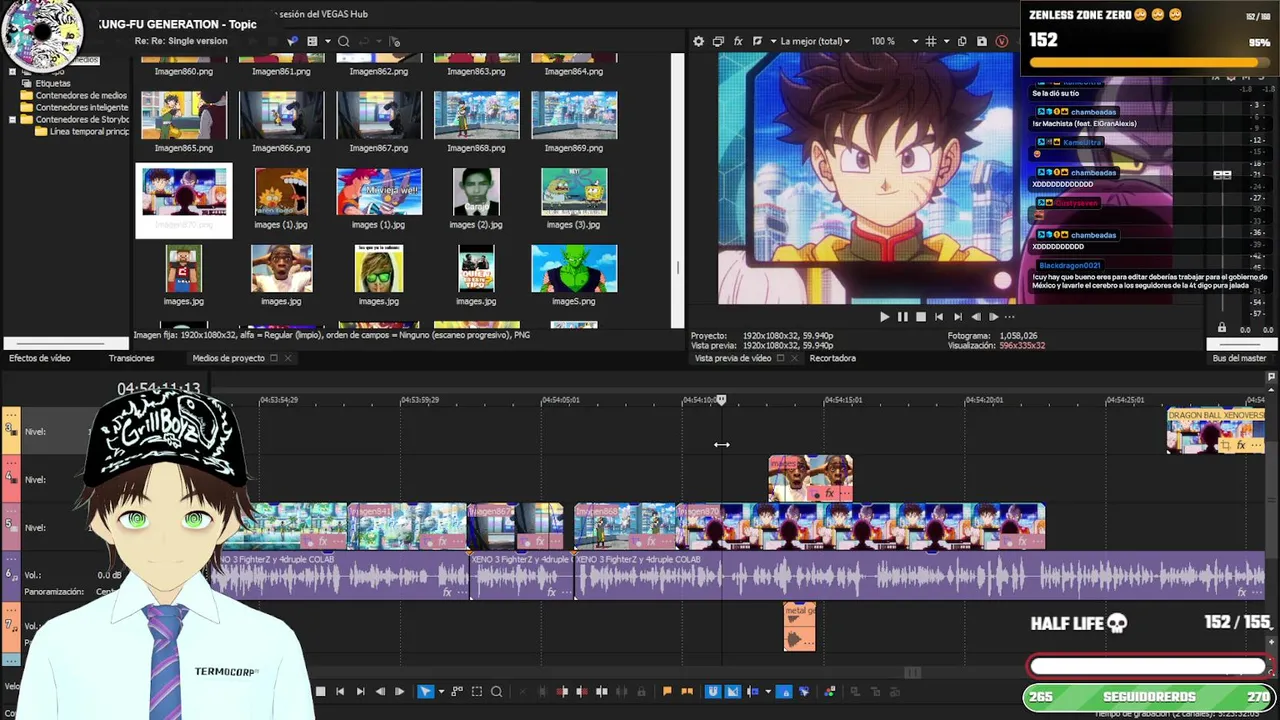The height and width of the screenshot is (720, 1280).
Task: Toggle lock envelopes to events icon
Action: (x=784, y=691)
